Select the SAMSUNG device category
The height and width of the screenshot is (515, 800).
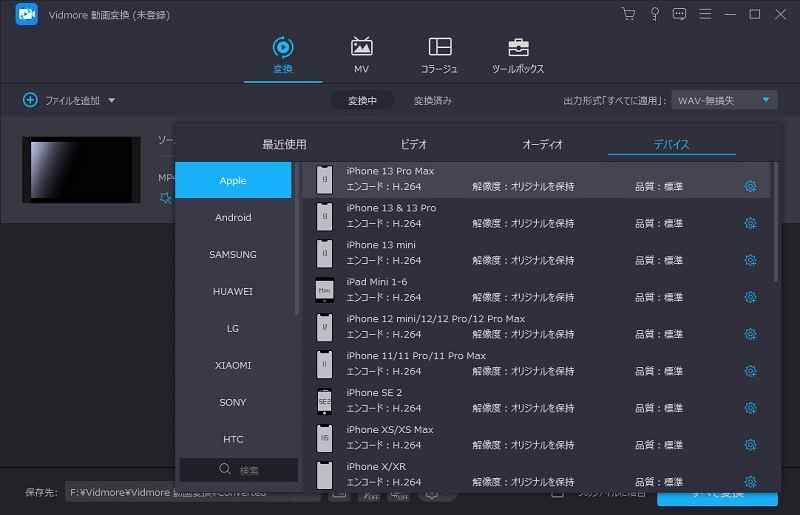(233, 254)
